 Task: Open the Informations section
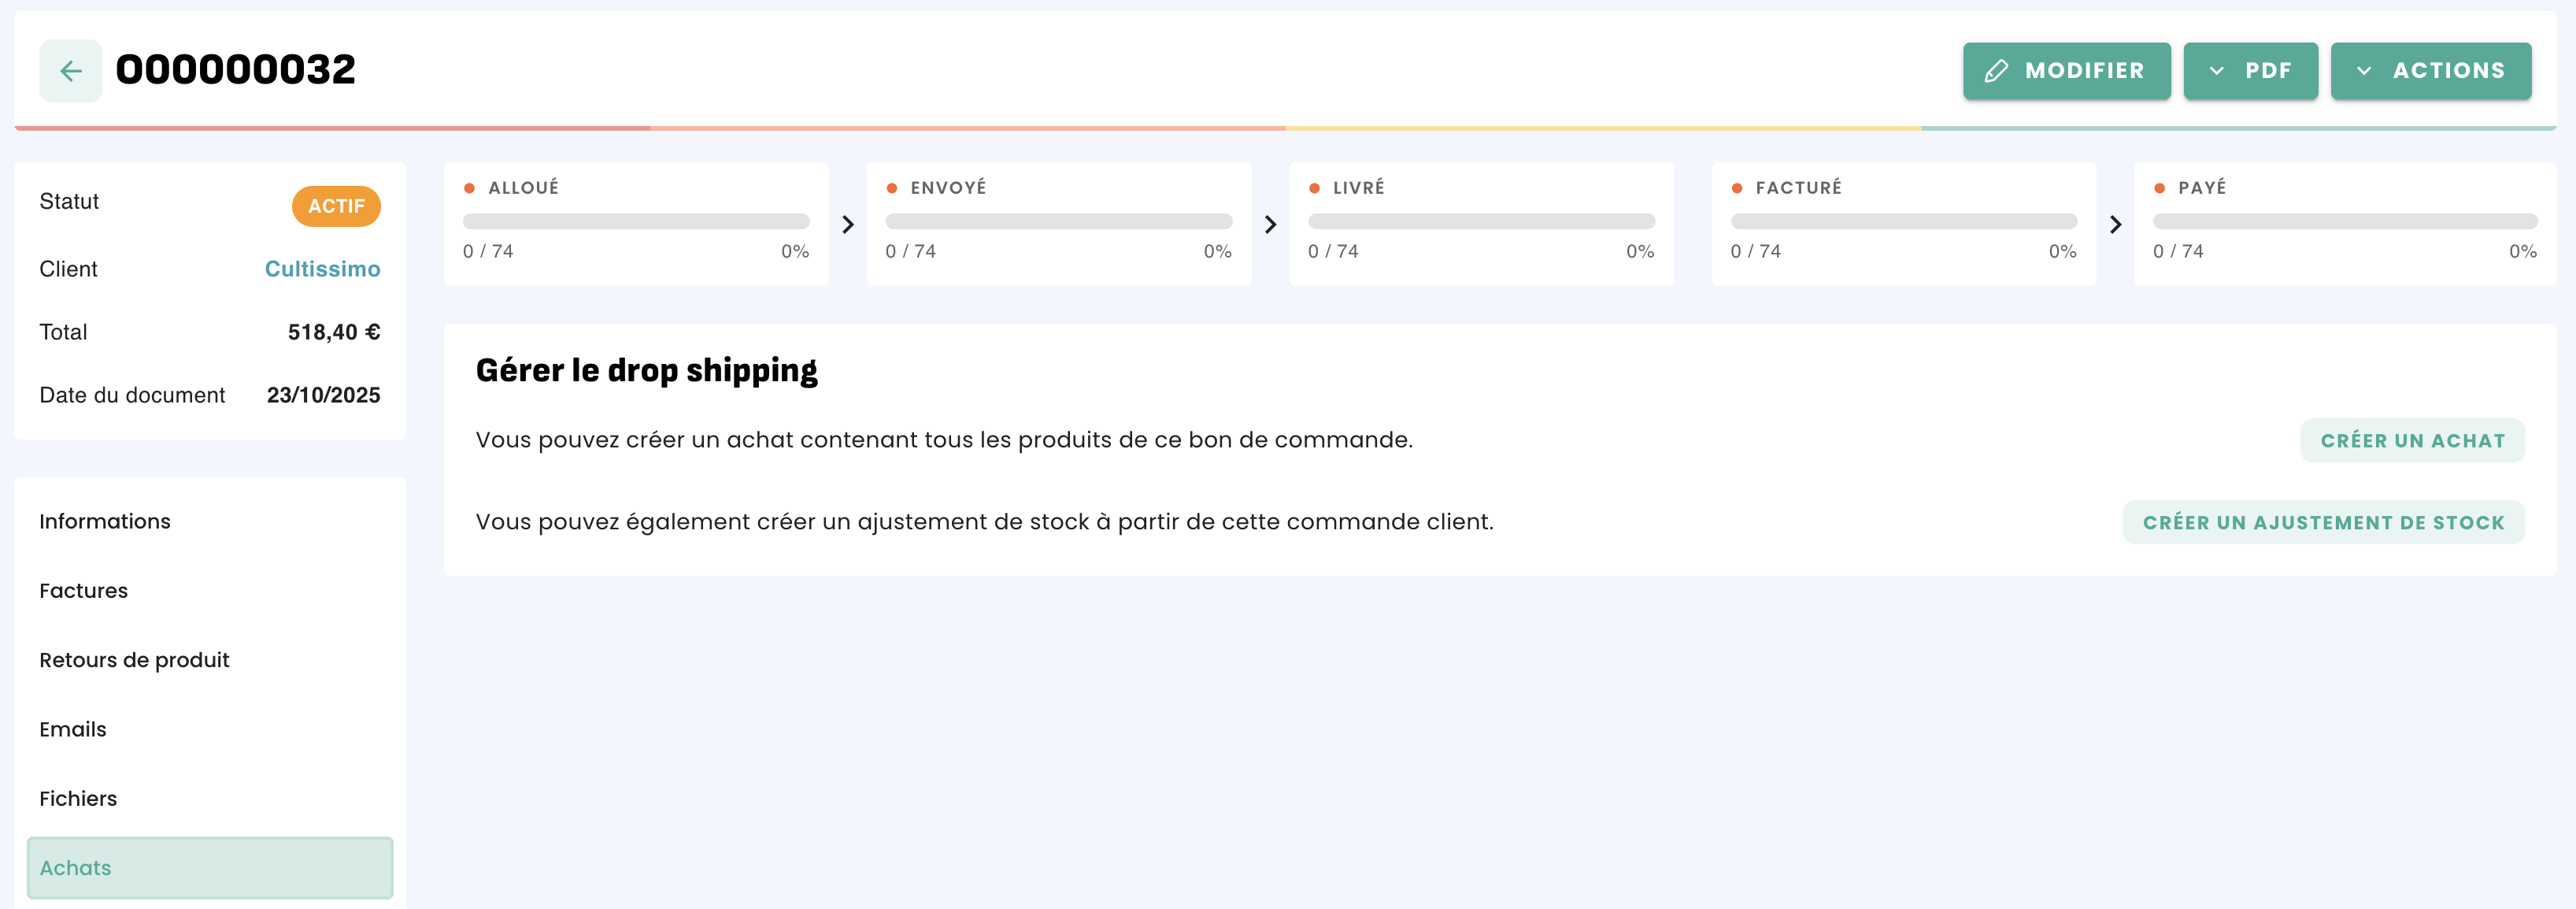[x=105, y=521]
